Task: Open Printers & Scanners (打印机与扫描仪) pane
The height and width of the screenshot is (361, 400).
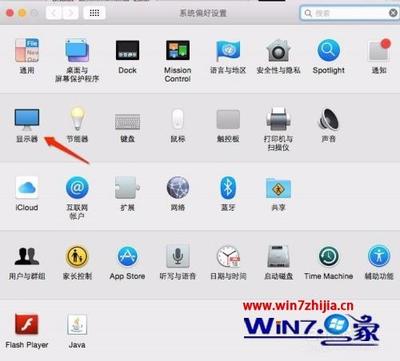Action: point(278,119)
